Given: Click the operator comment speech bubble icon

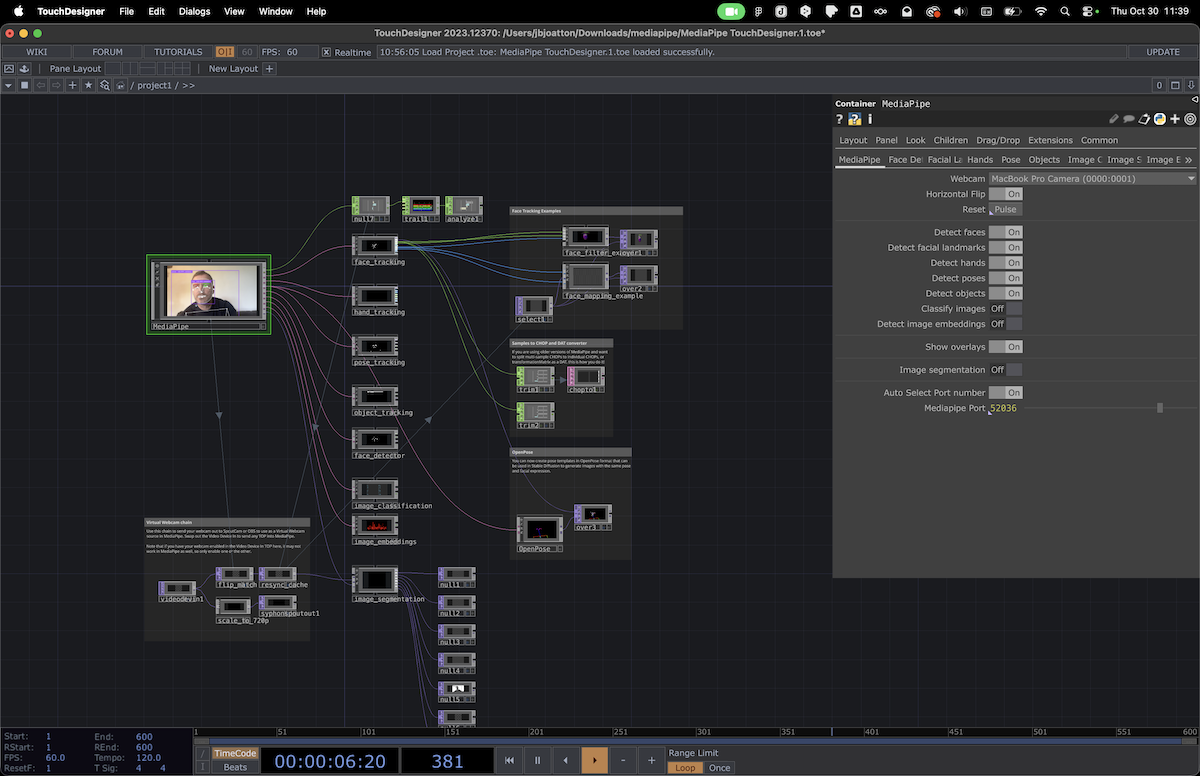Looking at the screenshot, I should pyautogui.click(x=1129, y=119).
